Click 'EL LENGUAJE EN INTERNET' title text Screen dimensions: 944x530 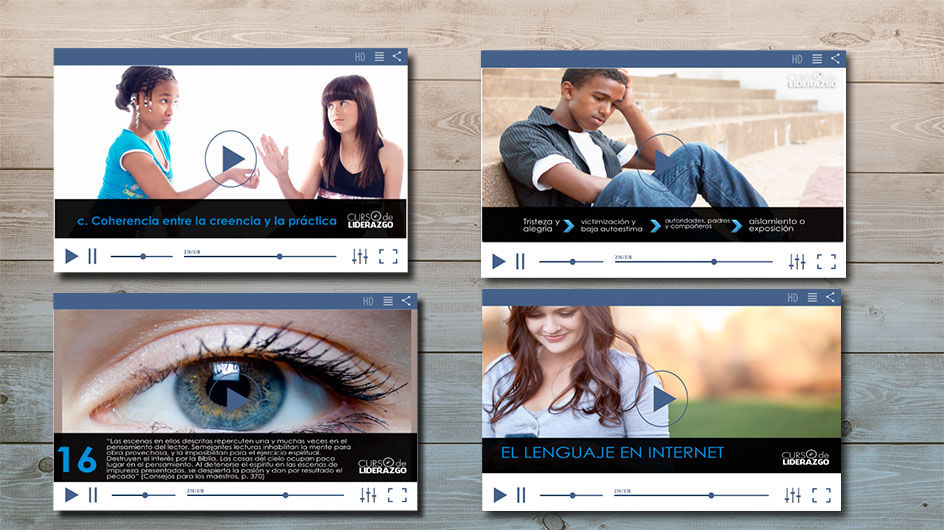[x=612, y=452]
